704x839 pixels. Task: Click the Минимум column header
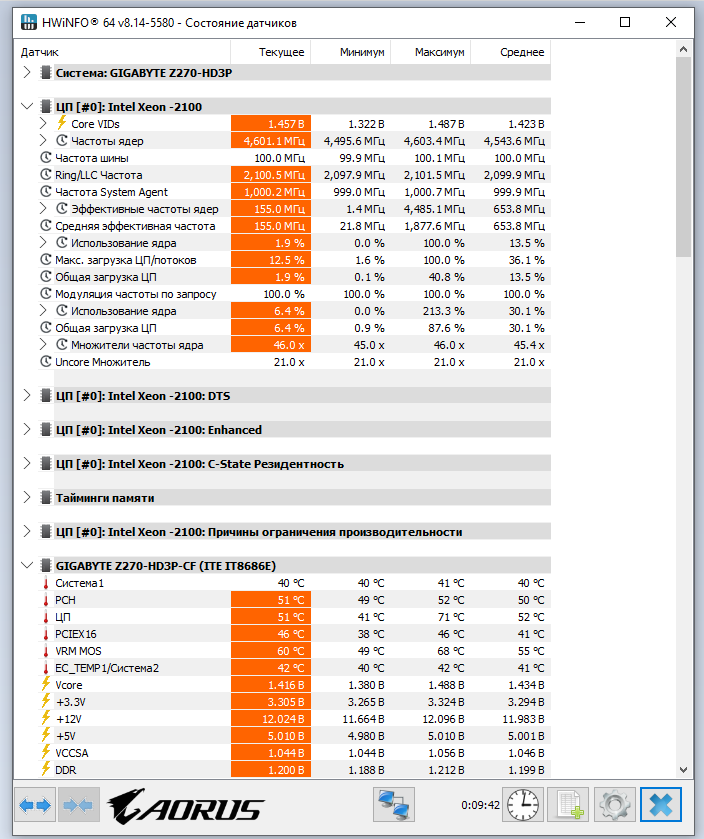tap(350, 52)
